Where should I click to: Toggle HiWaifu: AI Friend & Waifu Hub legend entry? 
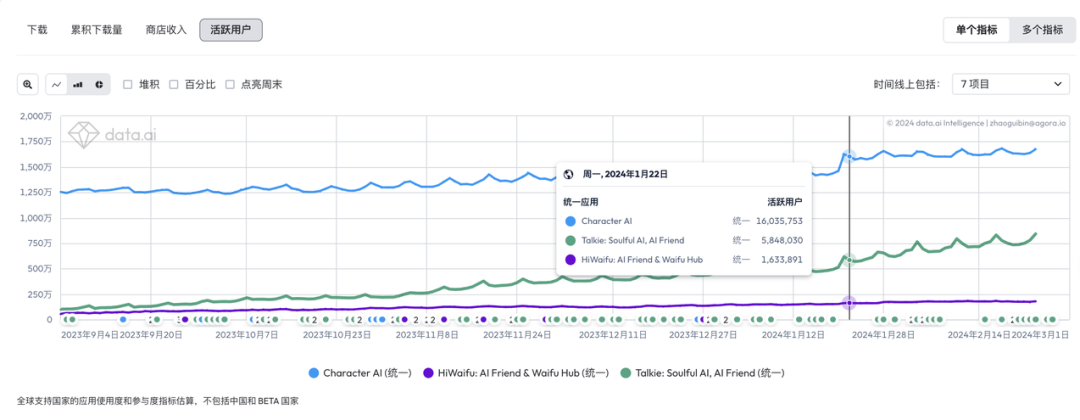515,372
